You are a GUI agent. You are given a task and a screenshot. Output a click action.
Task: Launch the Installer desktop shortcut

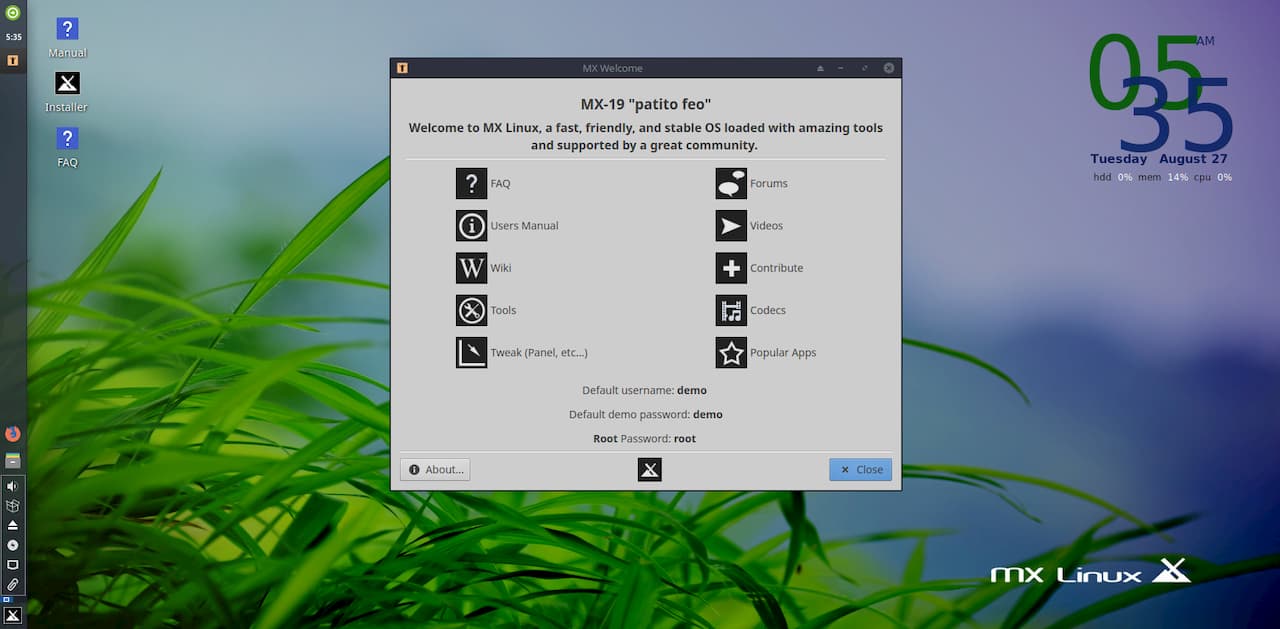(67, 92)
